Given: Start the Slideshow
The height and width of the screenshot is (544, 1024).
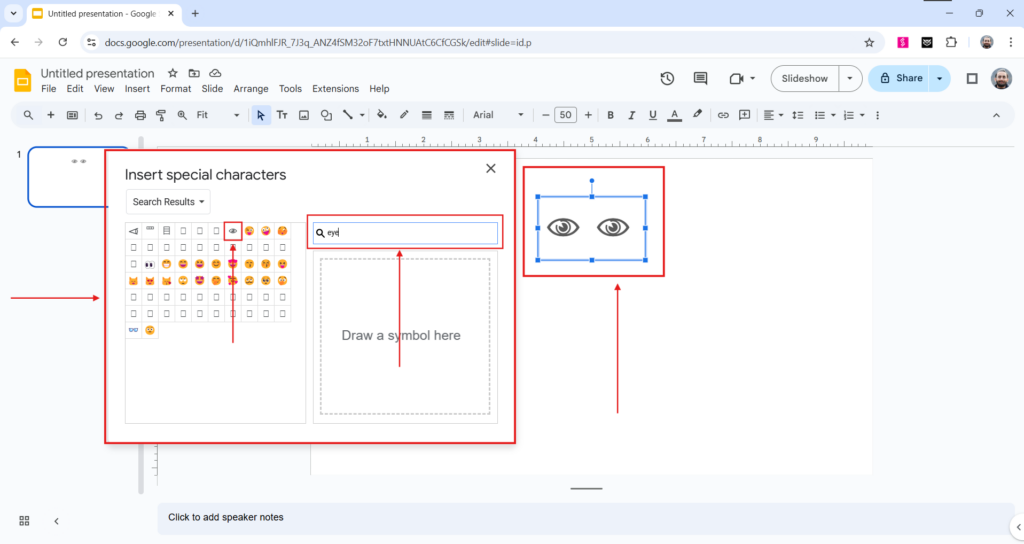Looking at the screenshot, I should pos(804,78).
